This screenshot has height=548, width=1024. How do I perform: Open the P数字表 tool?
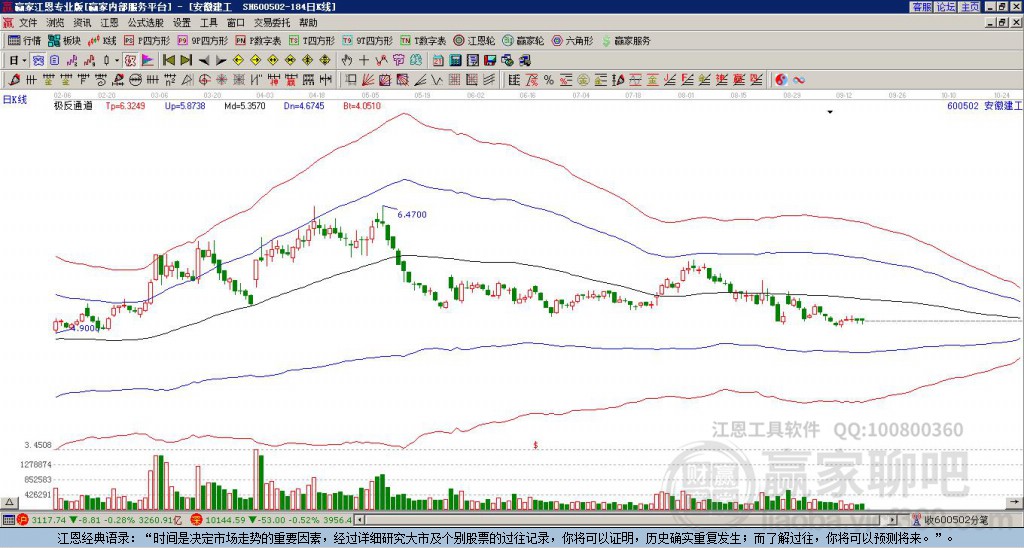pyautogui.click(x=258, y=40)
